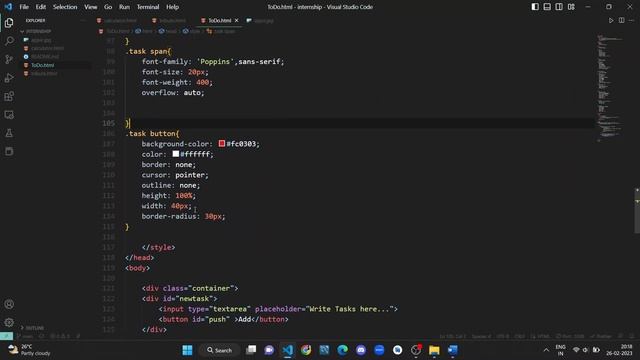Collapse the INTERNSHIP folder section

point(37,31)
